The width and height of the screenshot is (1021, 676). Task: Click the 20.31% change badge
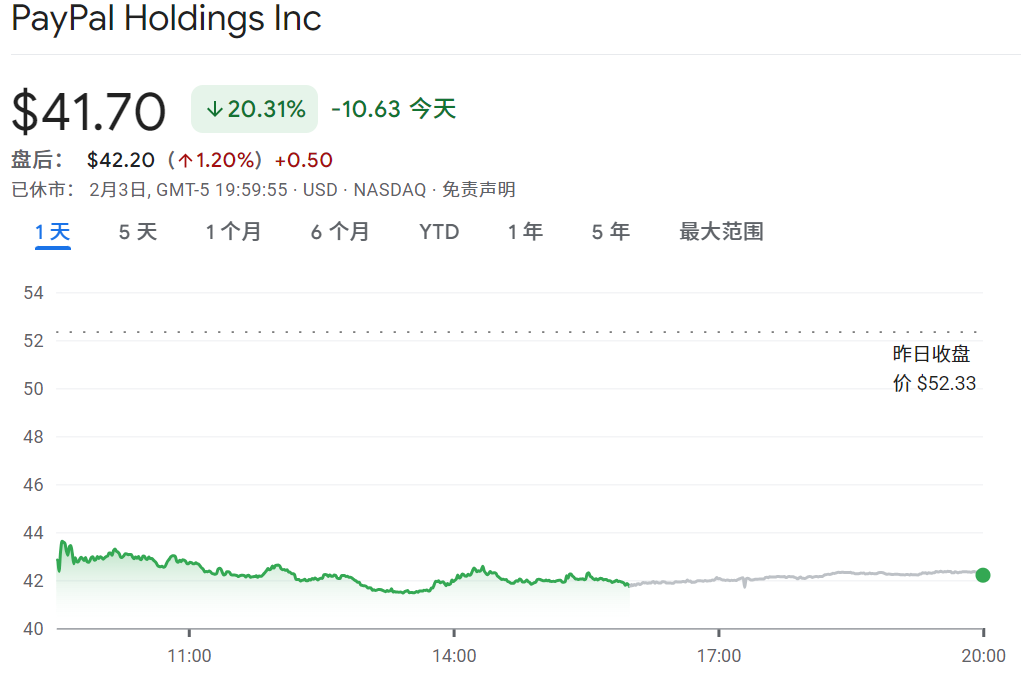pyautogui.click(x=254, y=109)
